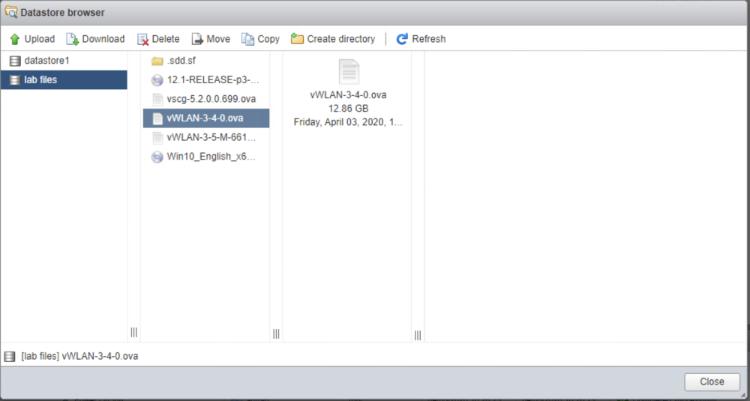Click the large vWLAN-3-4-0.ova document icon
The width and height of the screenshot is (750, 401).
tap(349, 72)
